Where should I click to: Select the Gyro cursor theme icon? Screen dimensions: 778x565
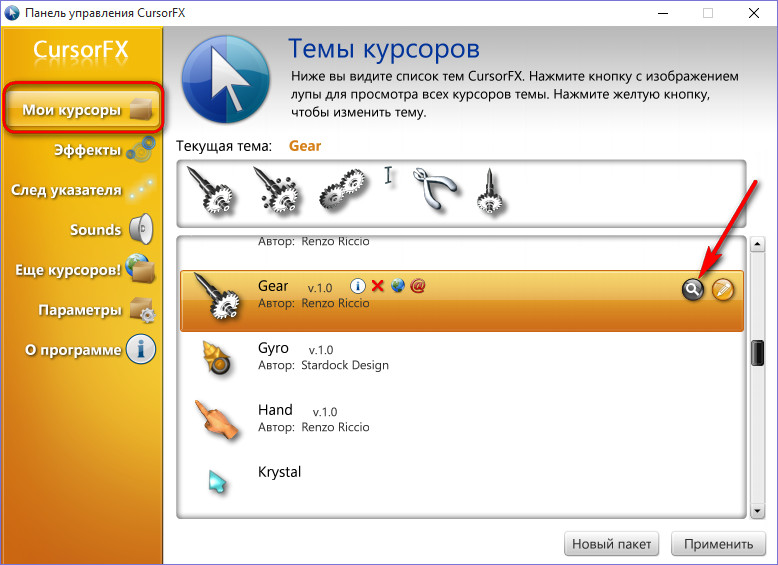coord(217,357)
